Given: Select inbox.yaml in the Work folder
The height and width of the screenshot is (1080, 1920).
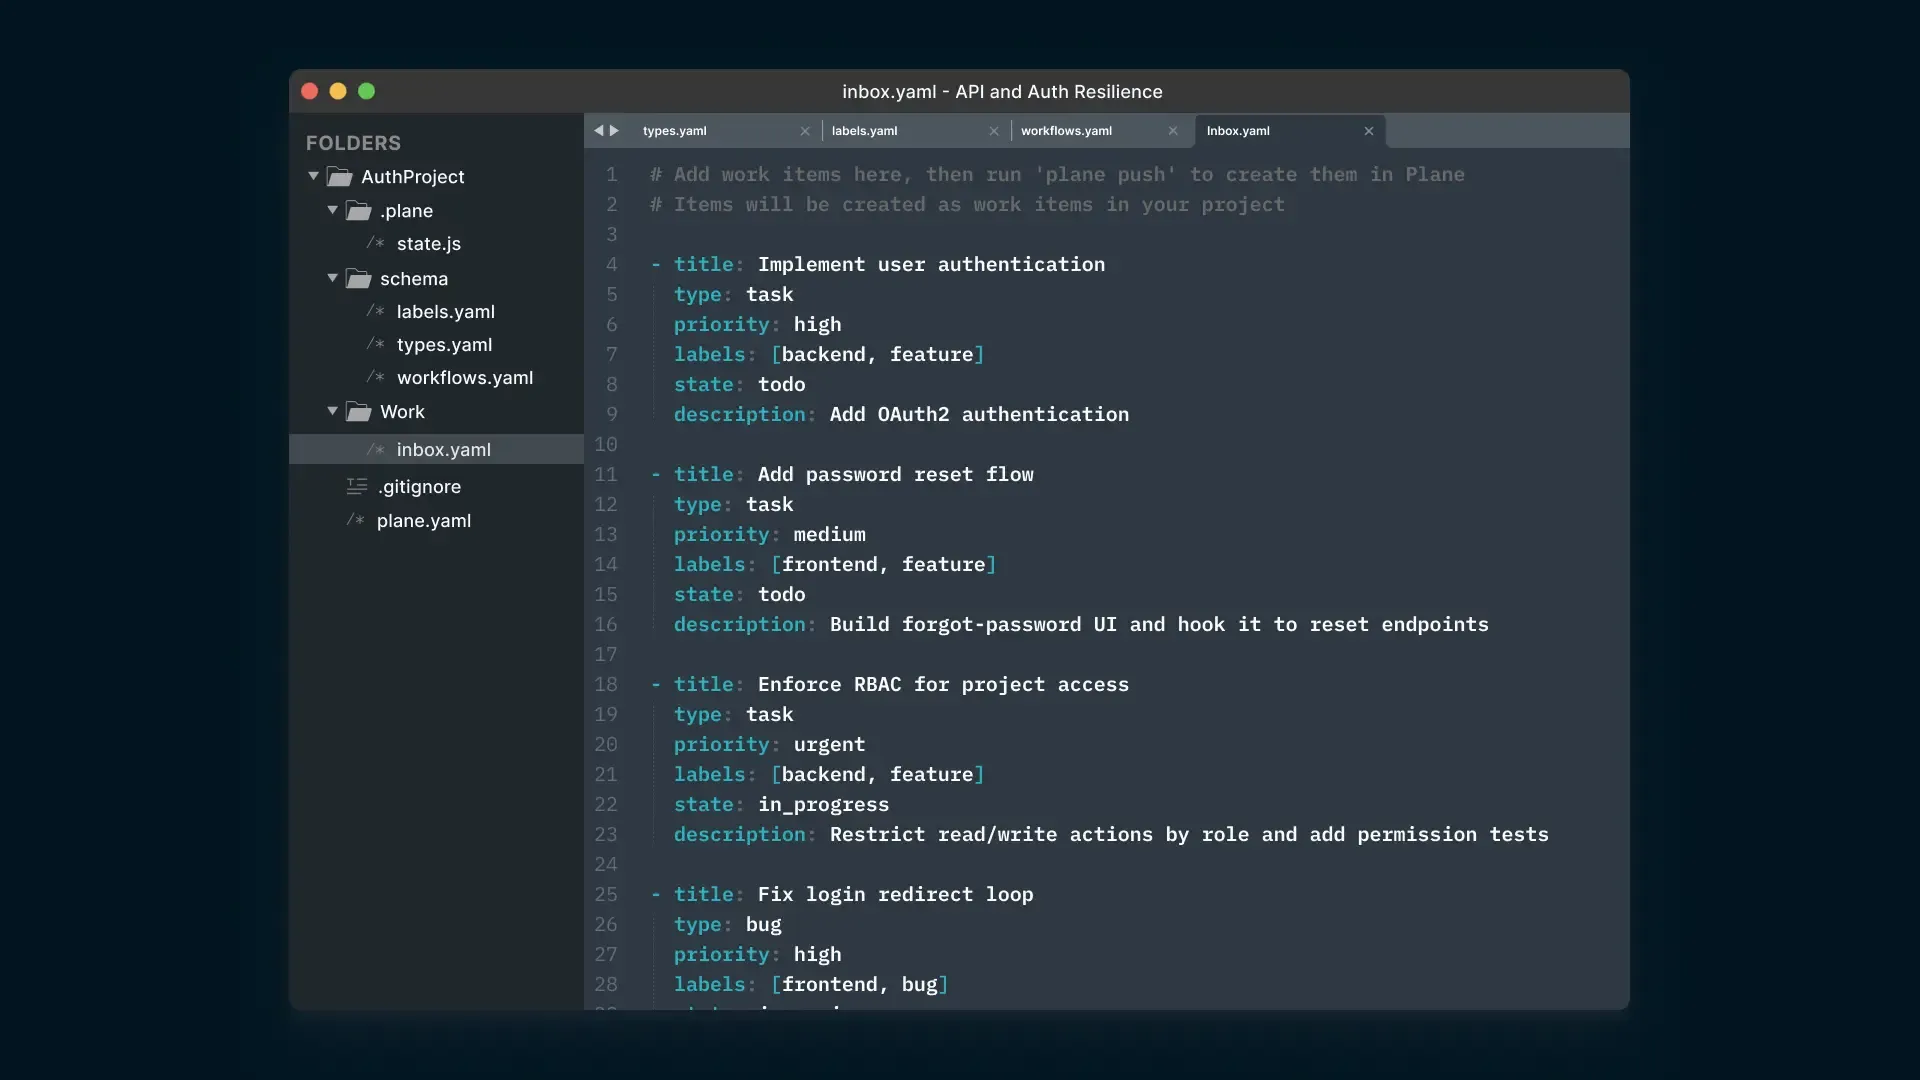Looking at the screenshot, I should point(436,449).
